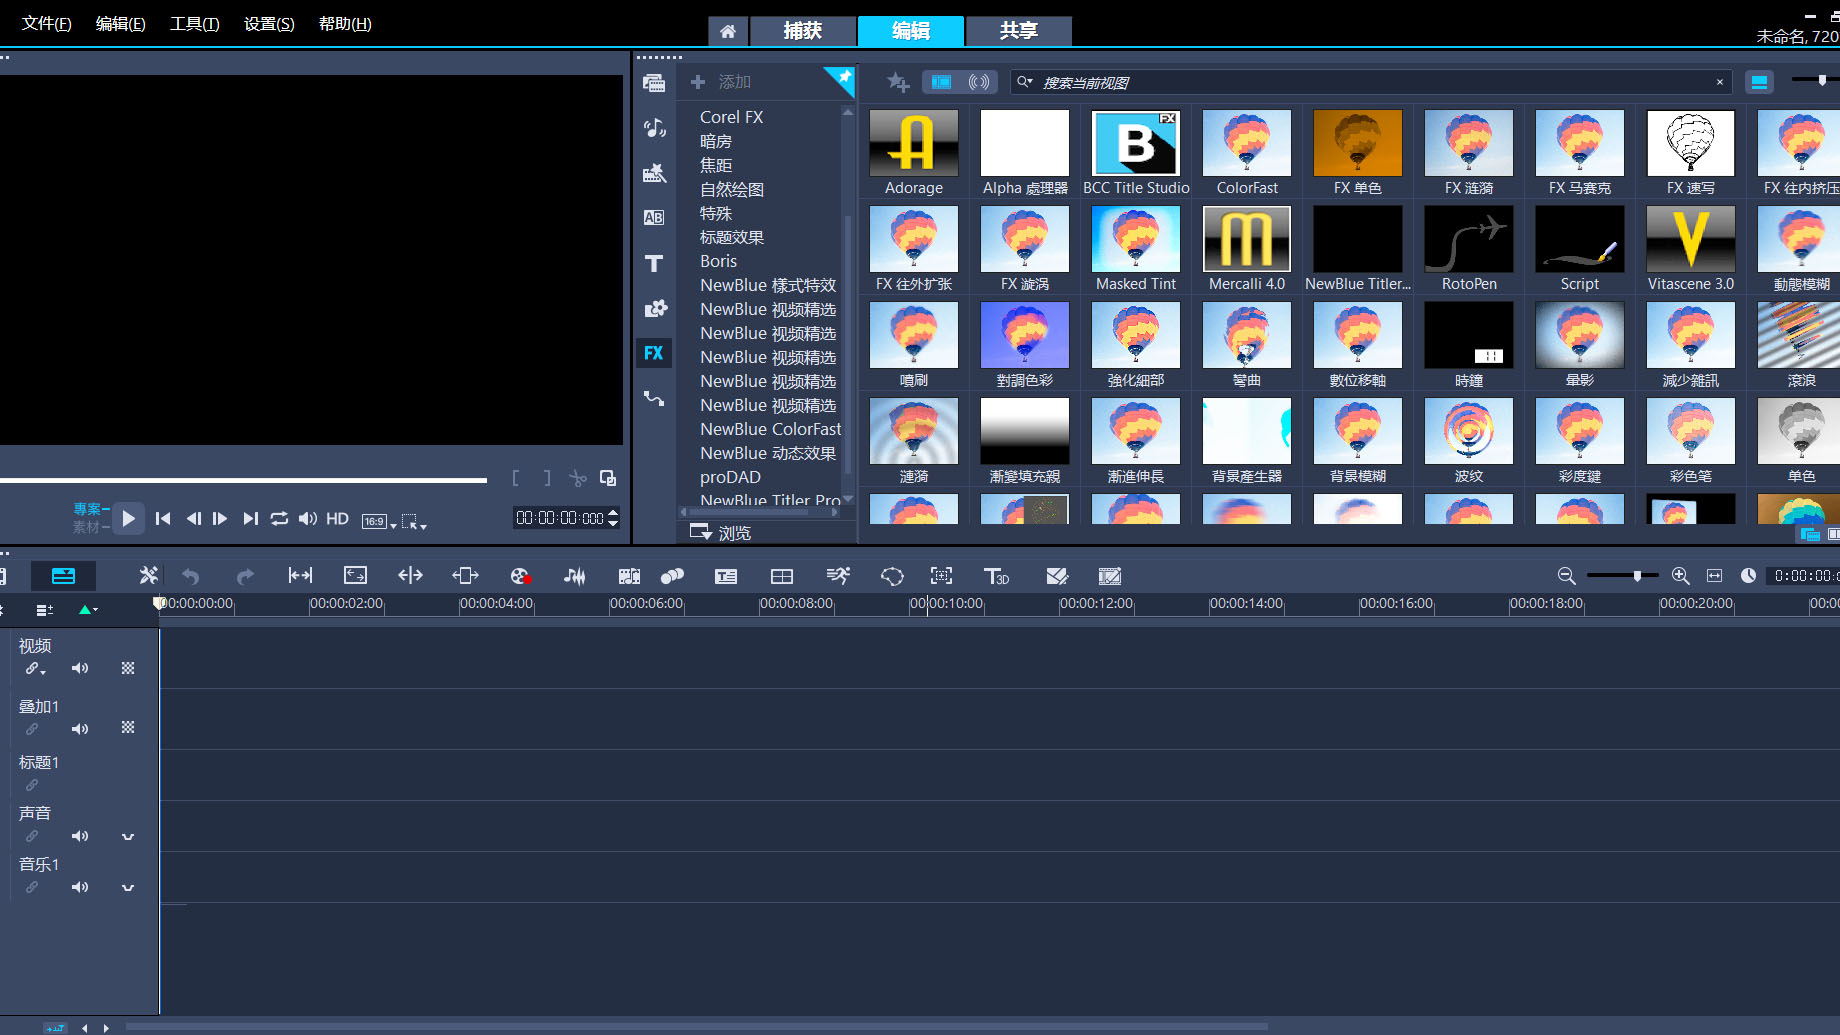This screenshot has height=1035, width=1840.
Task: Open the Media library panel icon
Action: (x=654, y=83)
